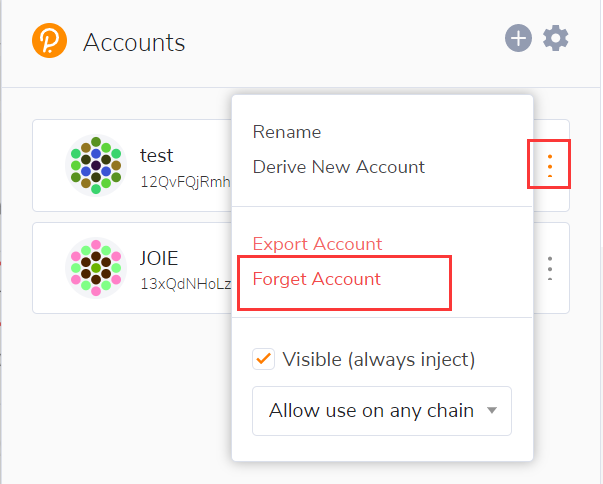Image resolution: width=603 pixels, height=484 pixels.
Task: Click the Polkadot logo icon
Action: pos(49,41)
